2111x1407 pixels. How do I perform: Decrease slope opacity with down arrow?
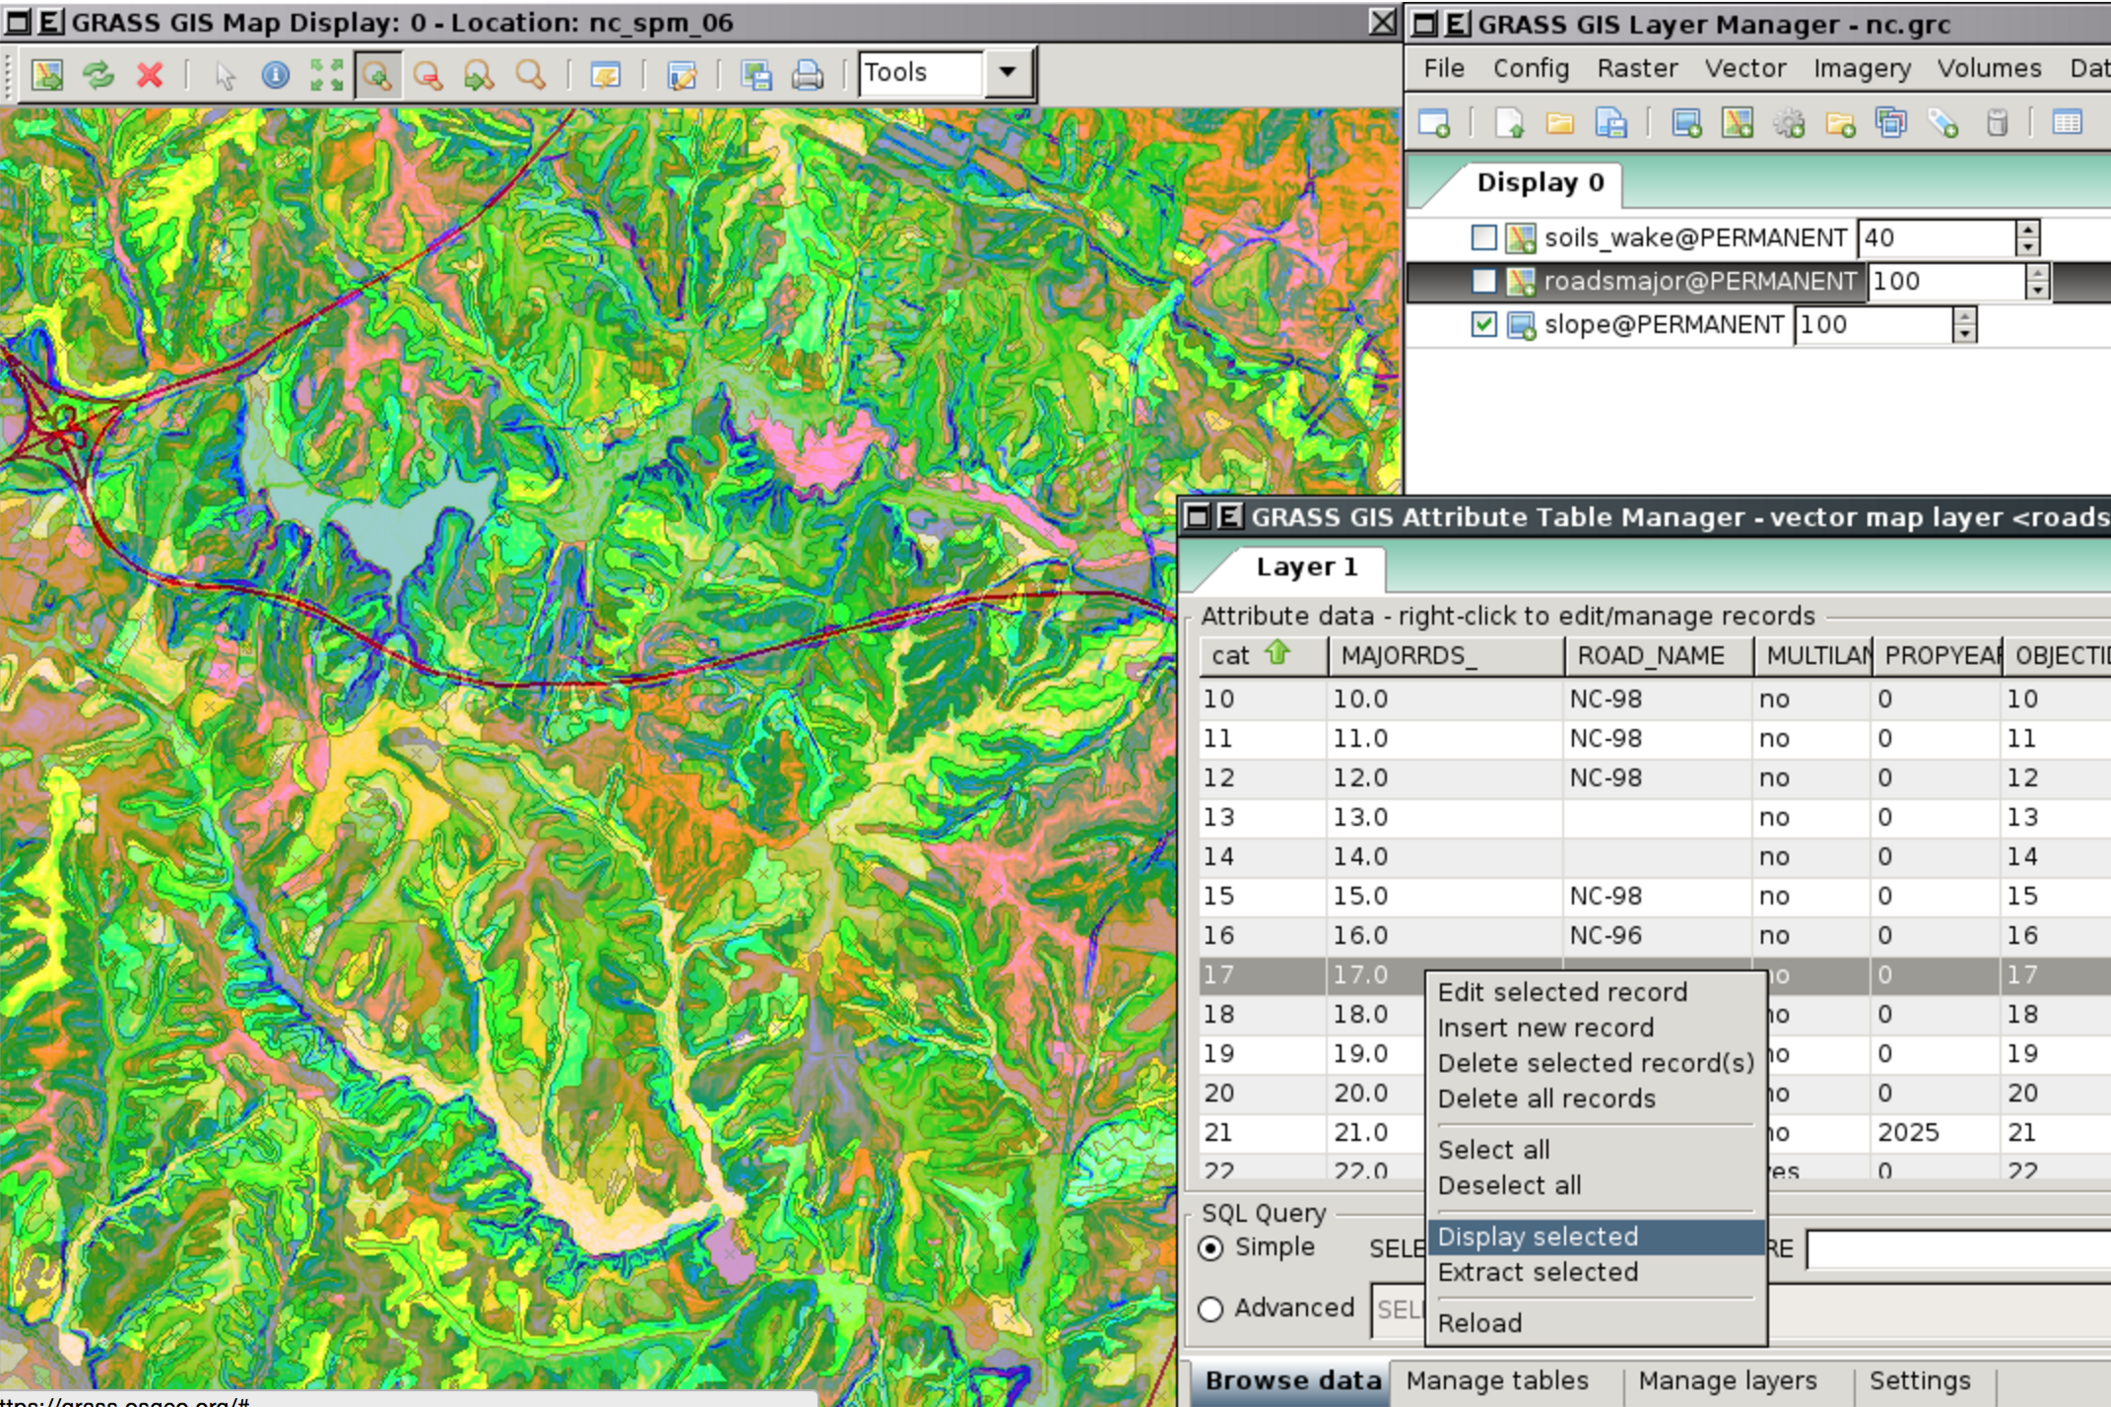(x=1965, y=334)
